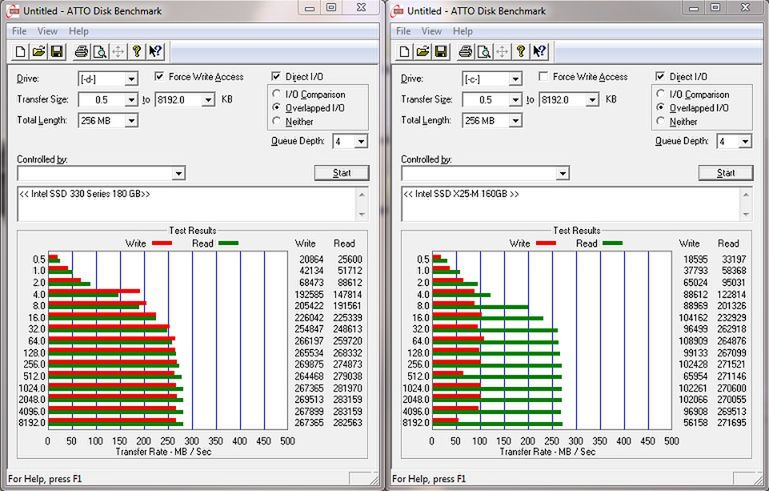Click About question mark icon in left window

click(x=137, y=52)
